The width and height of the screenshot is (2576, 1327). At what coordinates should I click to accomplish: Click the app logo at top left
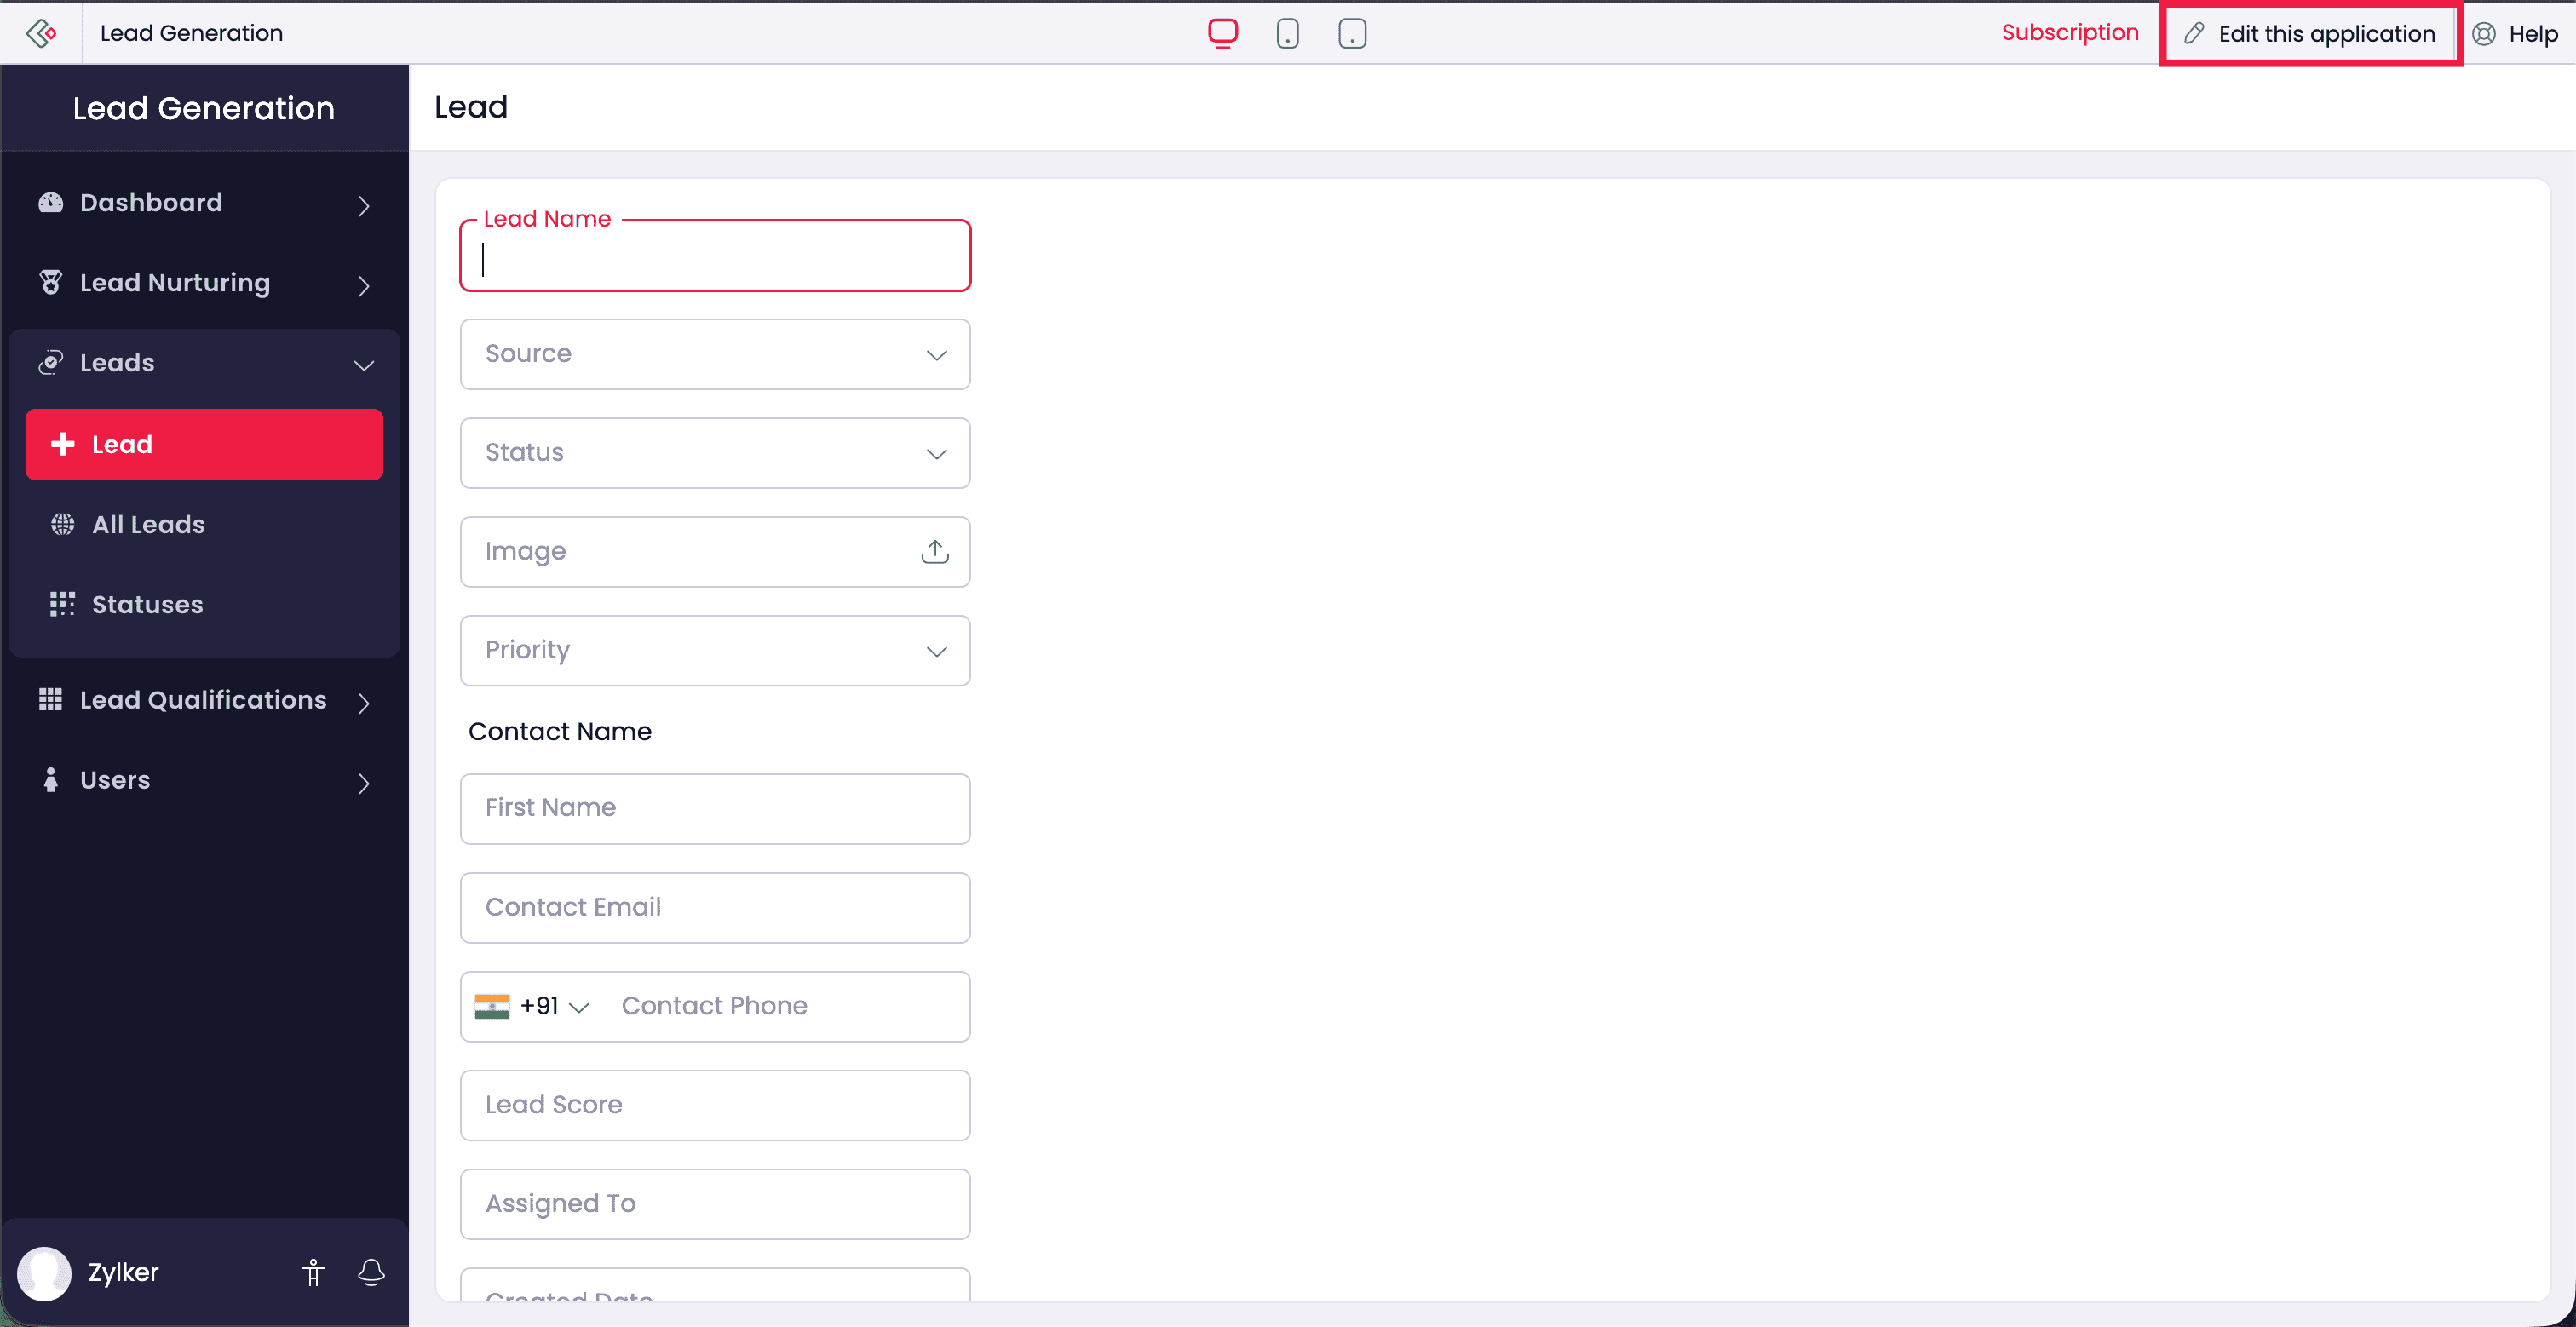(x=41, y=33)
